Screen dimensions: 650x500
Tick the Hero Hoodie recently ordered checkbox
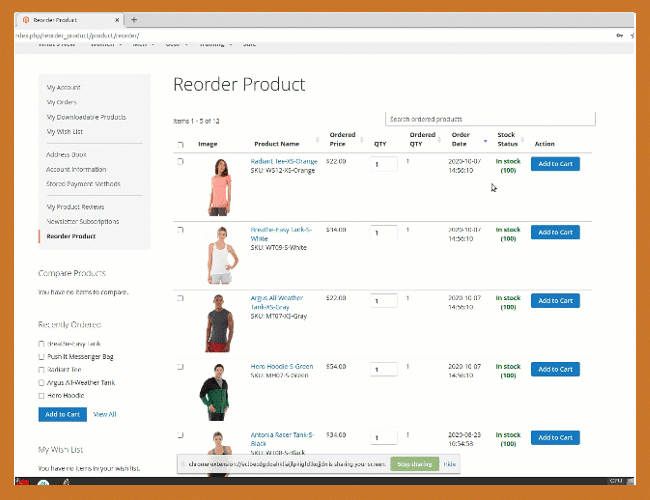coord(42,395)
